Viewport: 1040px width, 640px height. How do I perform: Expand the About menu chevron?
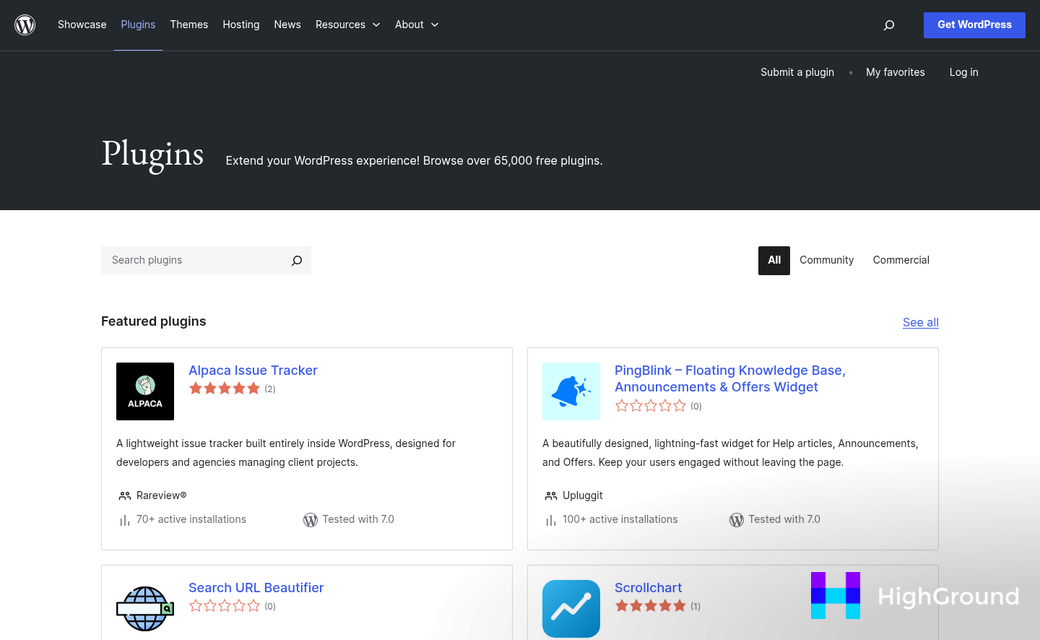click(x=434, y=25)
